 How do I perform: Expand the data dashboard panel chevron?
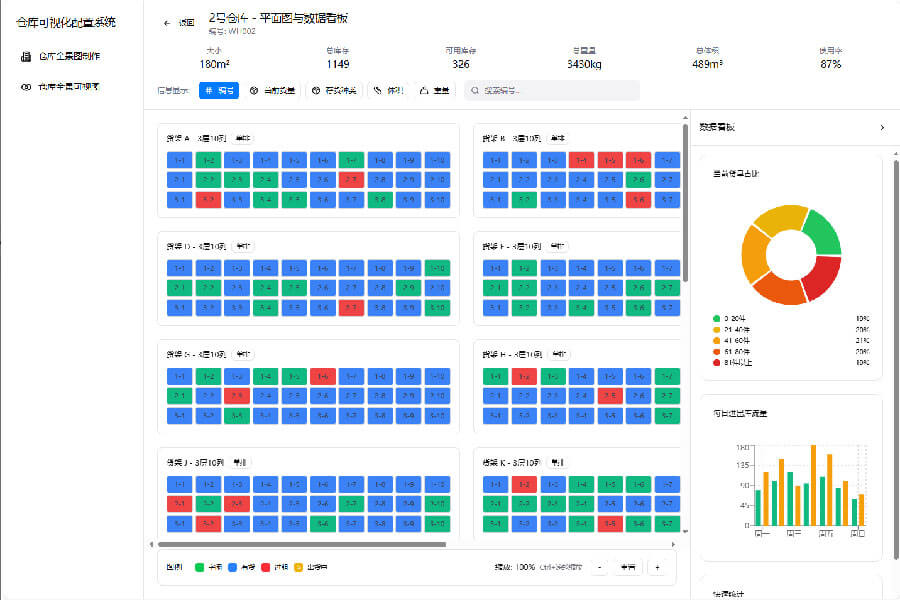(881, 127)
